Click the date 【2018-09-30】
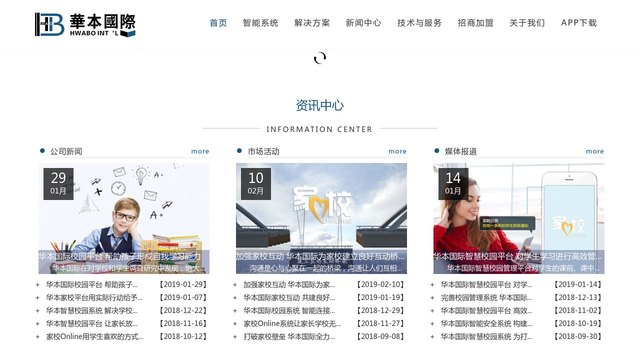Viewport: 640px width, 360px height. (578, 337)
